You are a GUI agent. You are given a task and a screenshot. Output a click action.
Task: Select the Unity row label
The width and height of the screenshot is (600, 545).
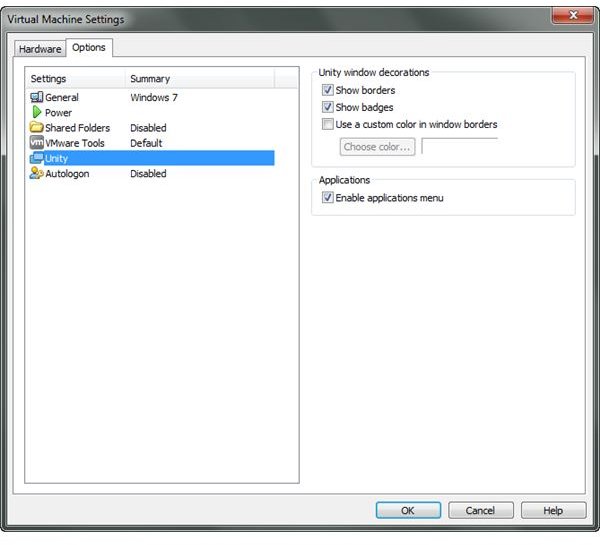click(x=56, y=158)
